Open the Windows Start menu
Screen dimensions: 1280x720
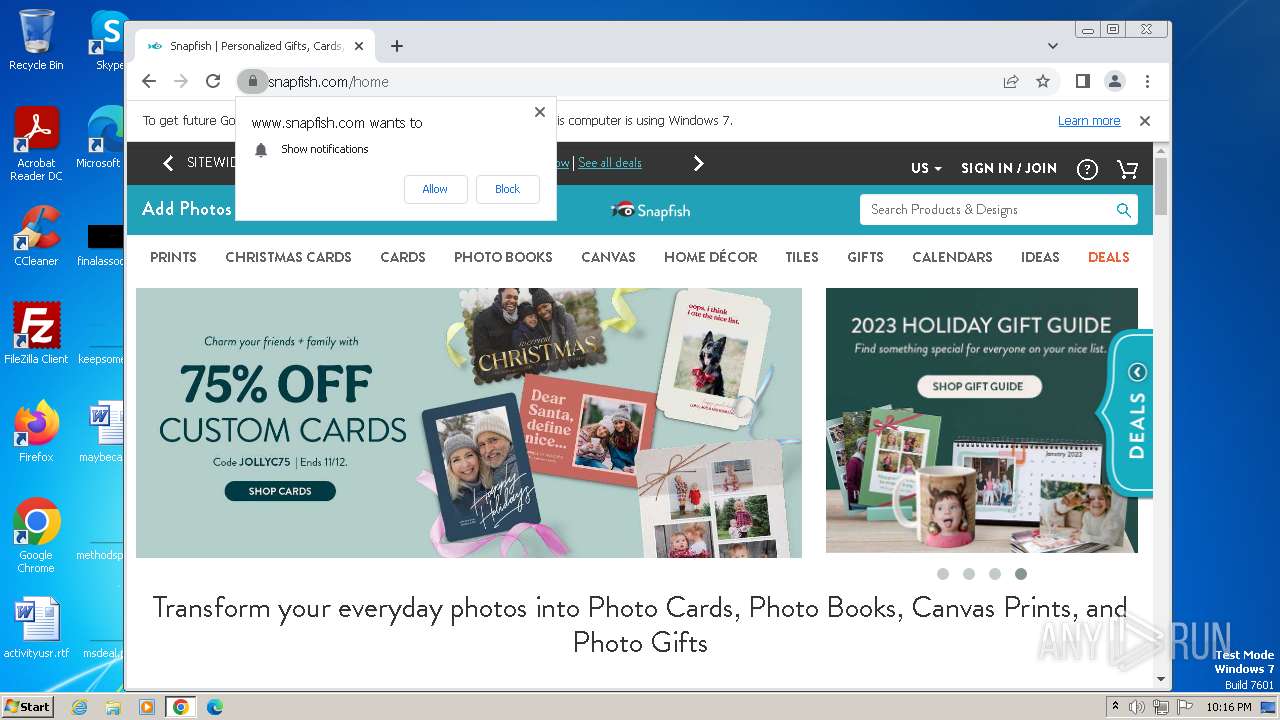tap(27, 706)
